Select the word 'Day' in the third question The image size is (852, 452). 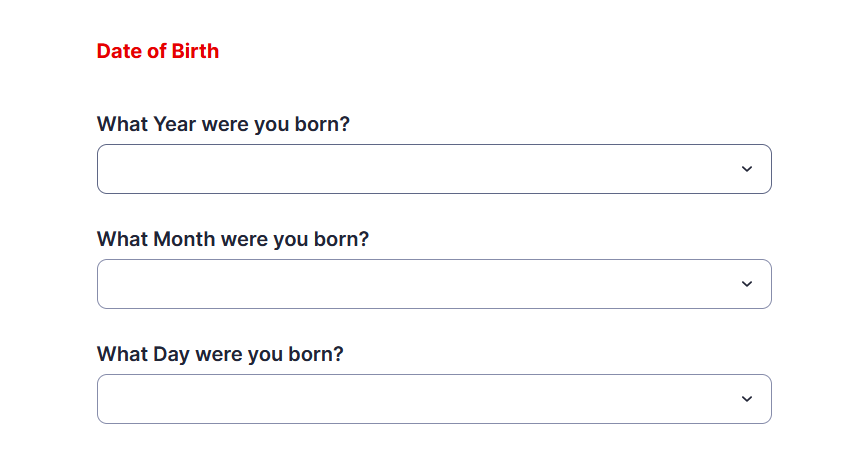coord(171,355)
